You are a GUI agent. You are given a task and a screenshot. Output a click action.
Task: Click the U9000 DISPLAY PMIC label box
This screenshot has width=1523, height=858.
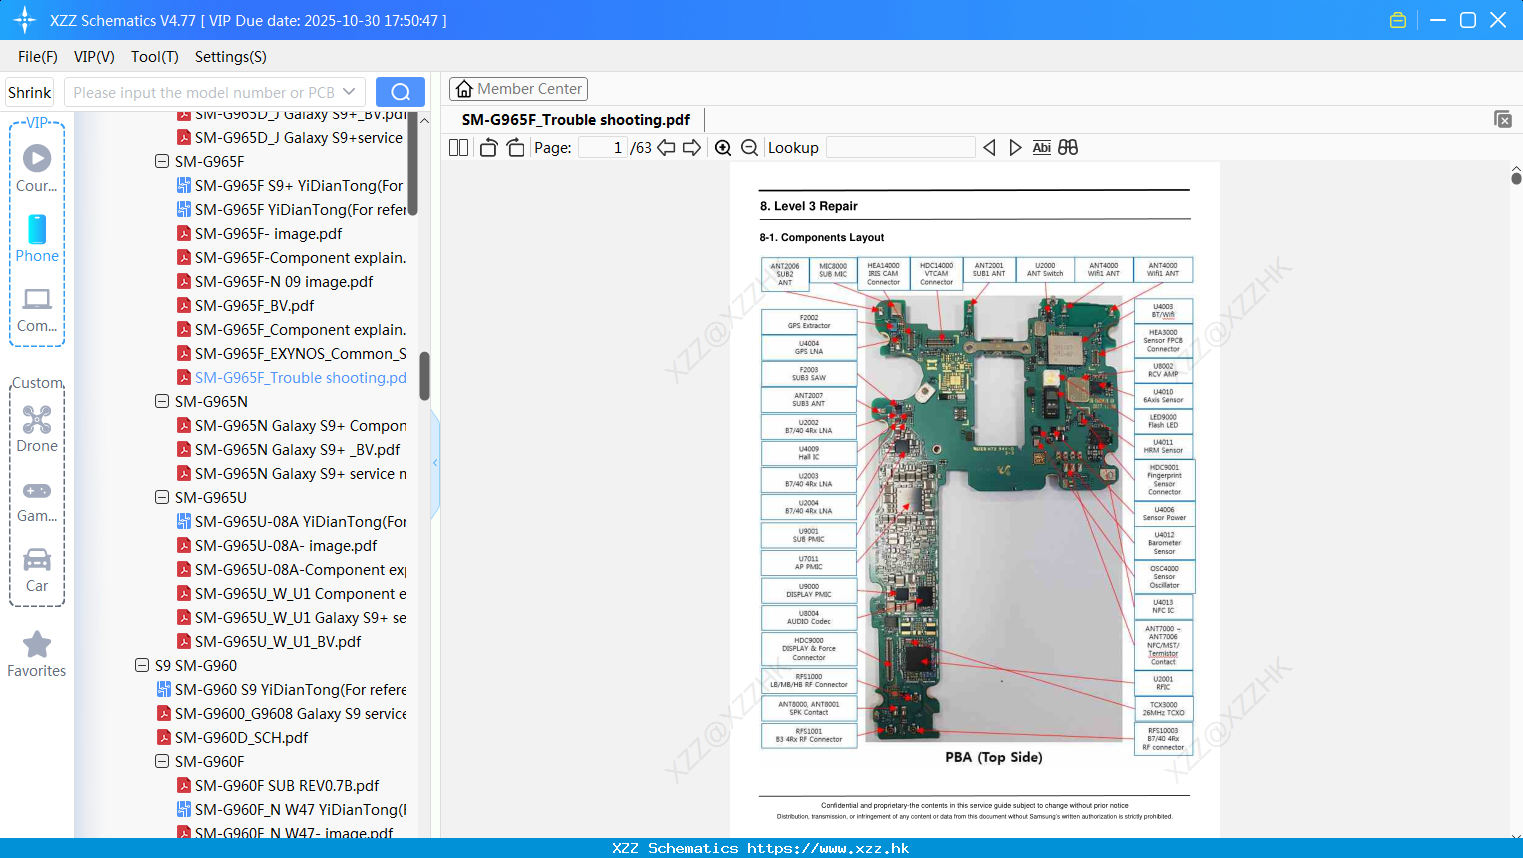point(809,590)
